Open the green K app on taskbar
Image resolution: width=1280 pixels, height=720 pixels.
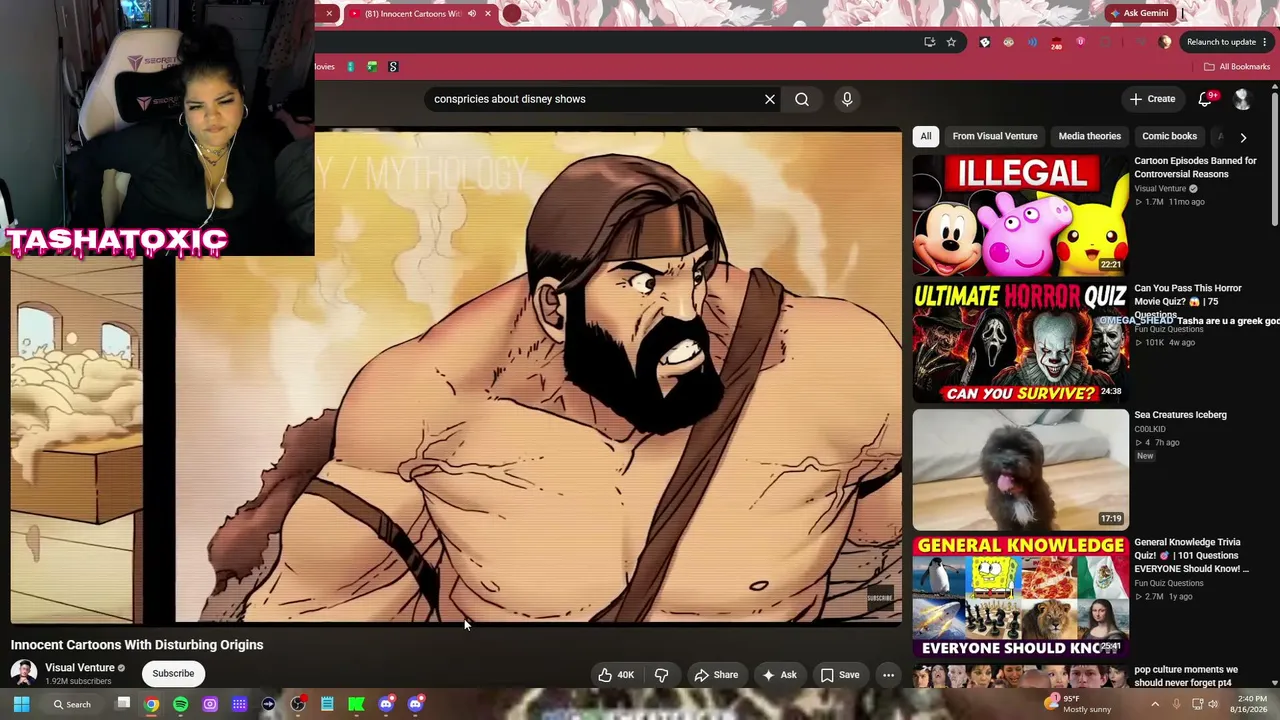tap(356, 704)
